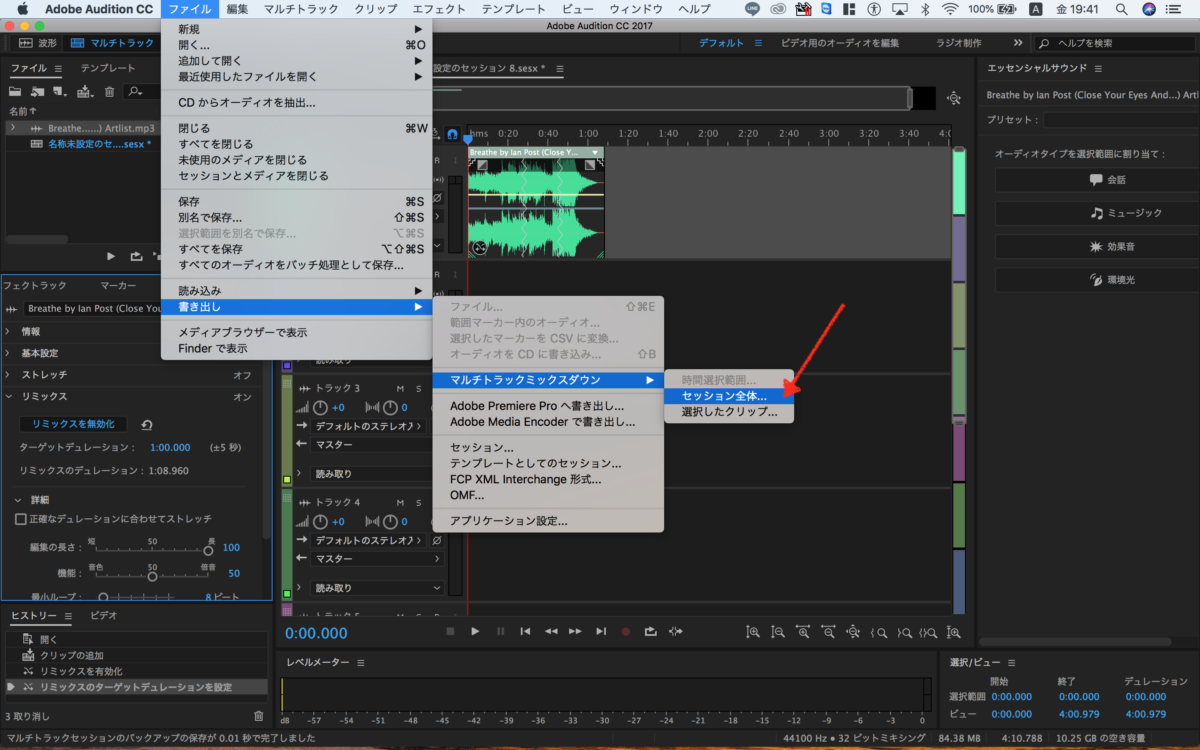Toggle the polarity Ø button on トラック 4
Screen dimensions: 1200x750
point(437,540)
